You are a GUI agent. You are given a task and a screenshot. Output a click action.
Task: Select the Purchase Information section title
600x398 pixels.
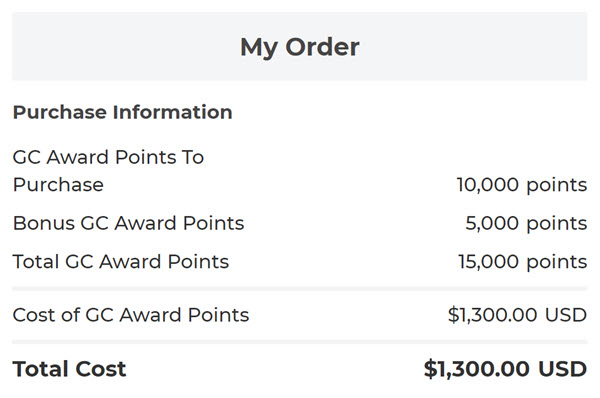click(x=122, y=113)
